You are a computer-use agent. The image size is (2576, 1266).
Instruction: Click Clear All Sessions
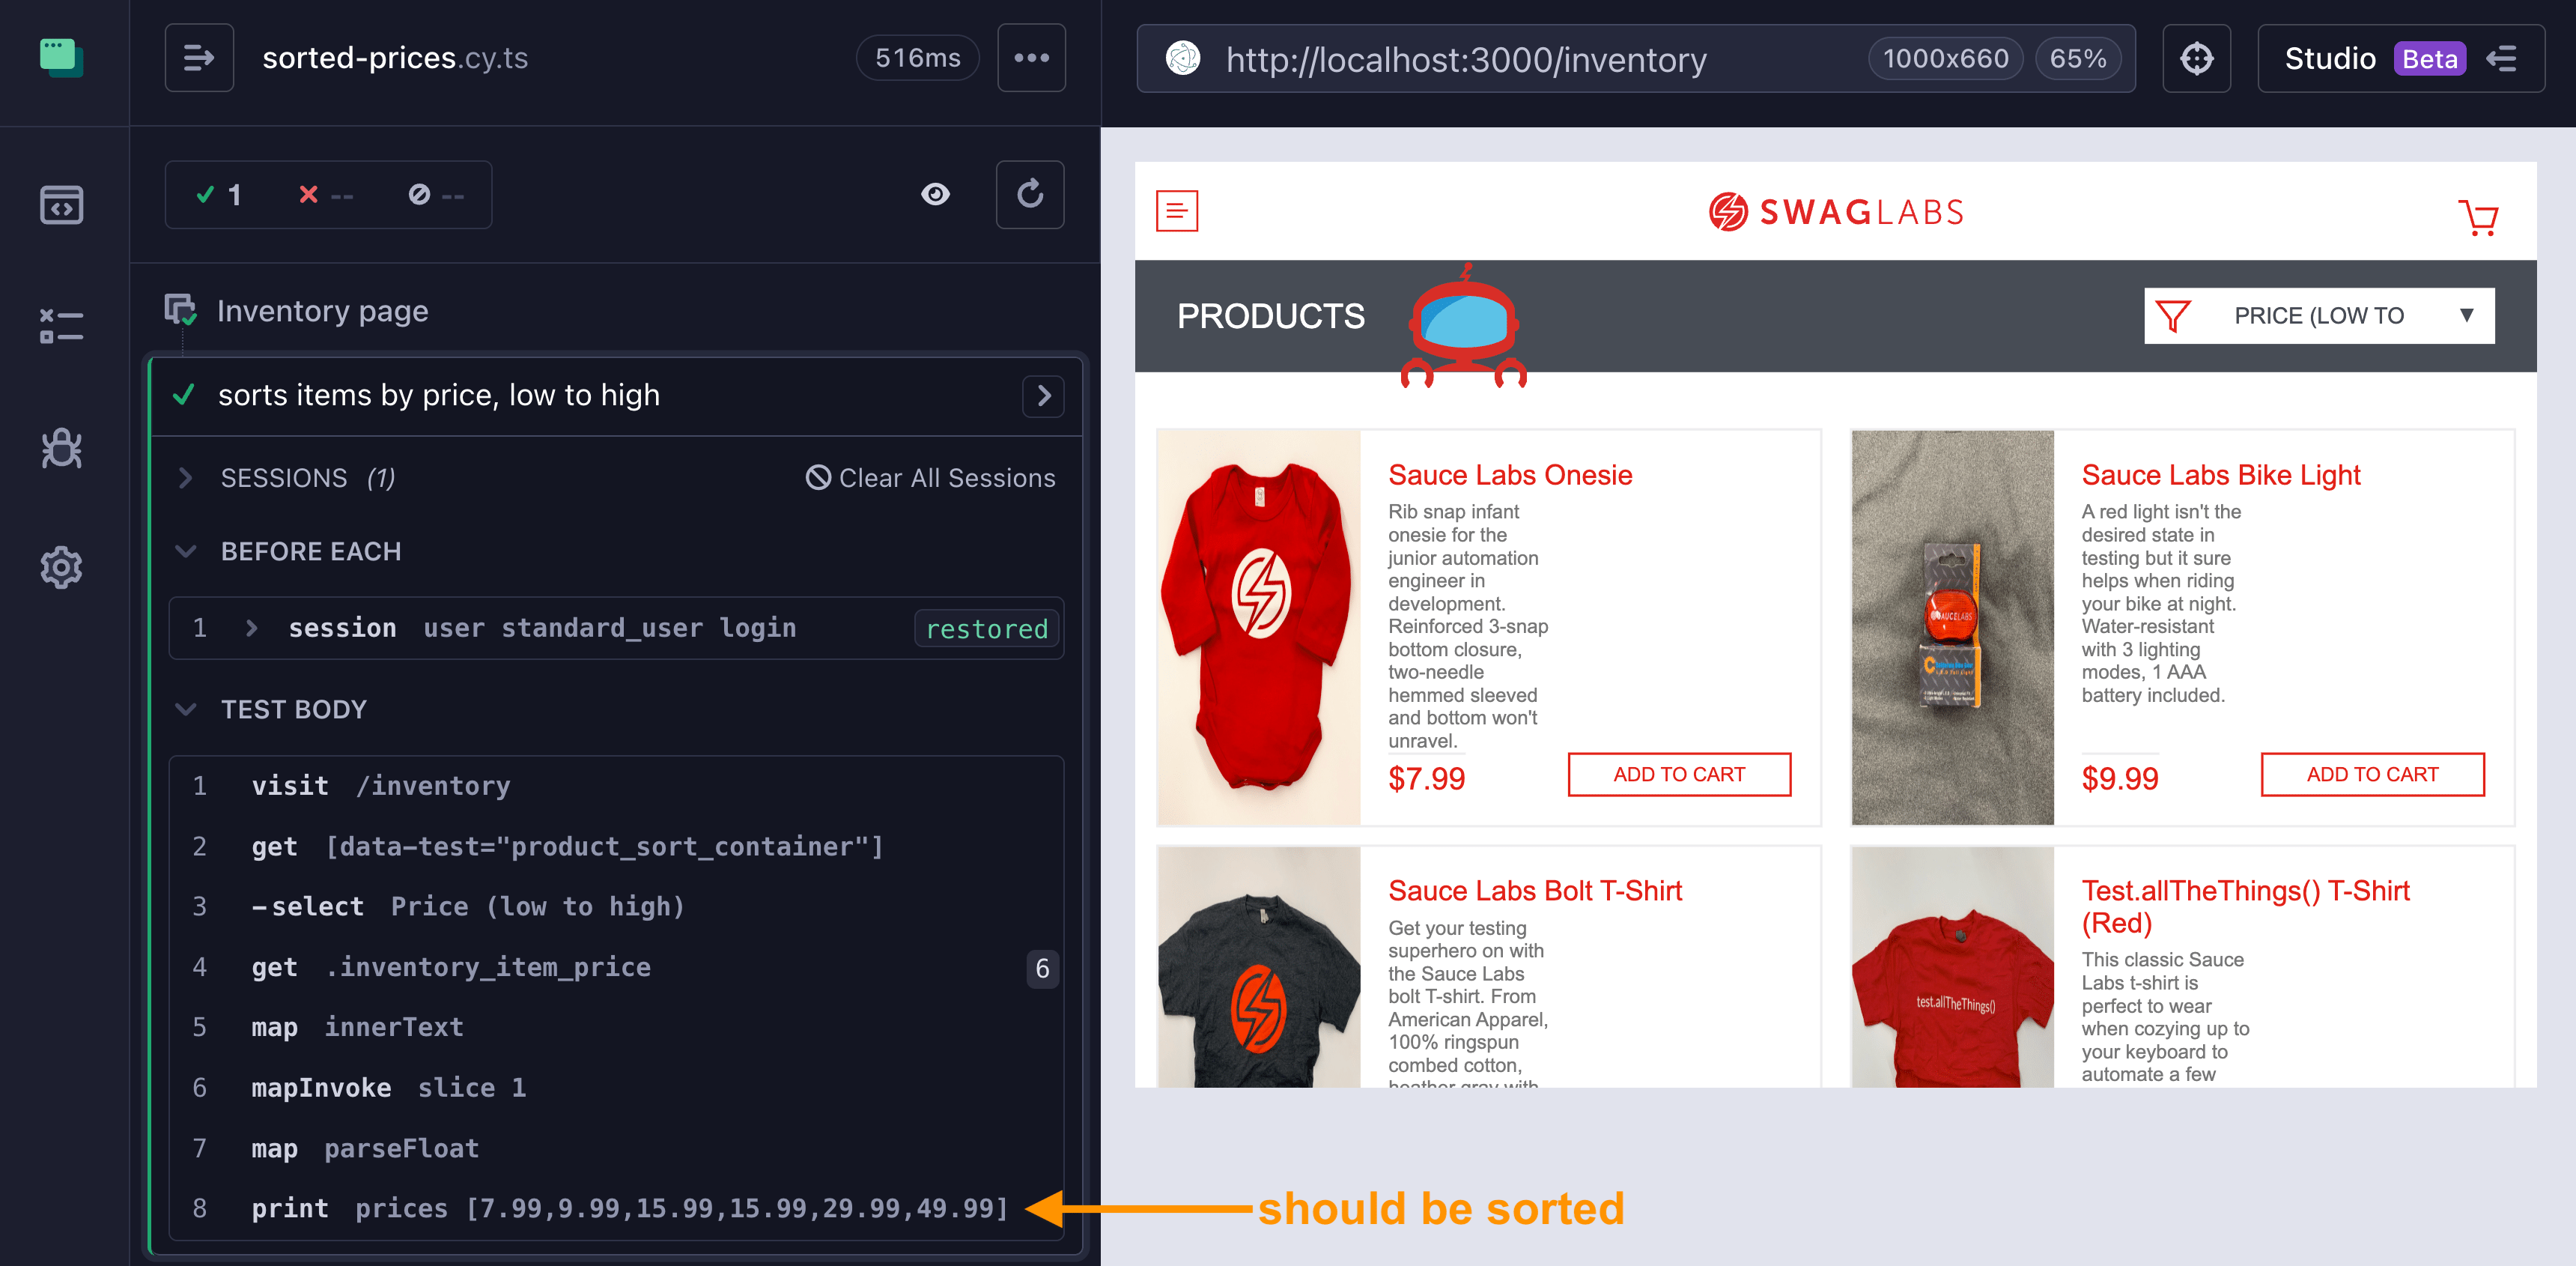(930, 478)
